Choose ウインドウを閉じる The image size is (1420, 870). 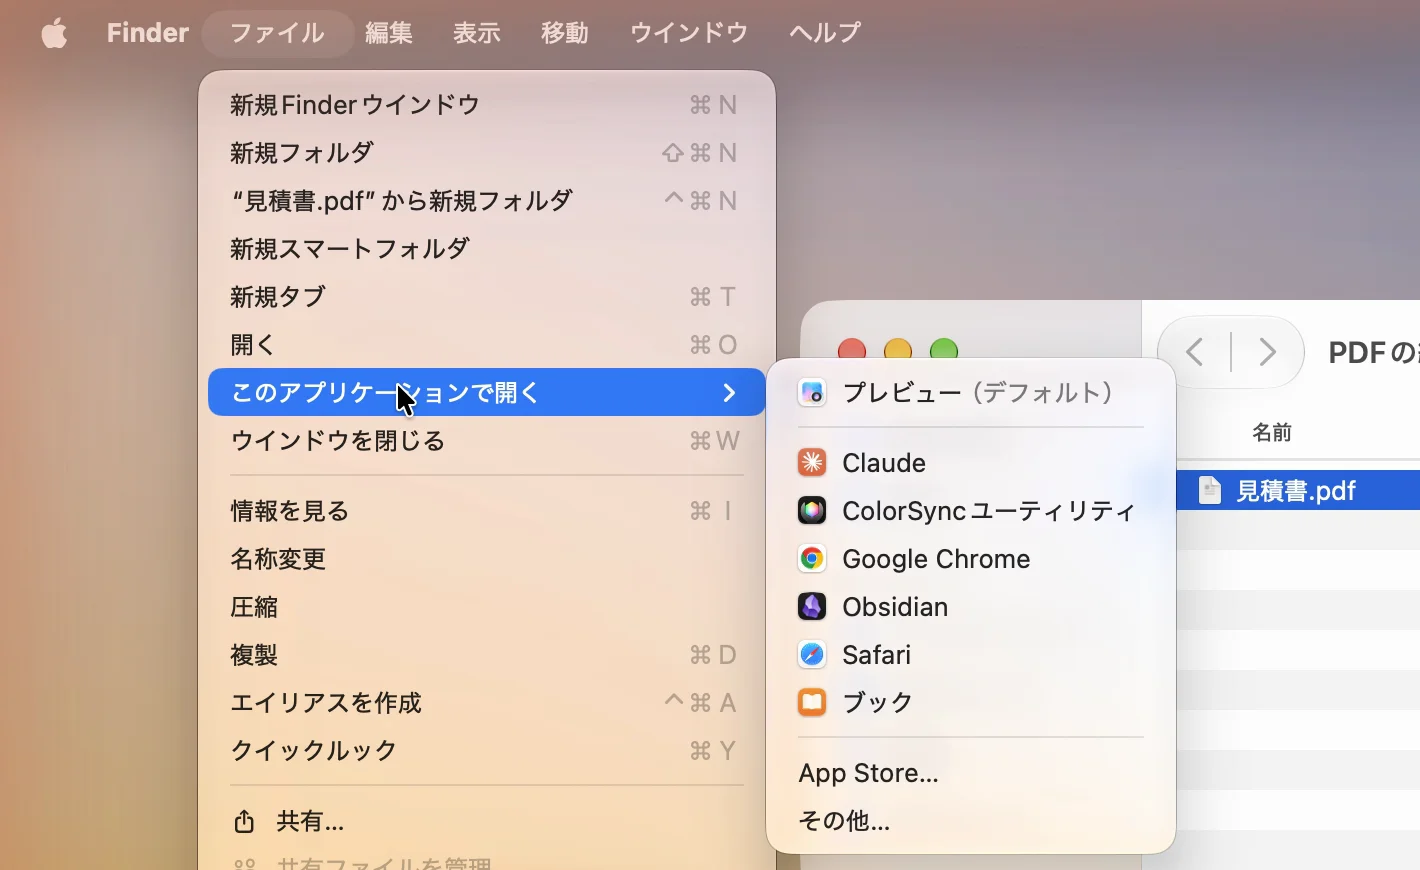487,441
